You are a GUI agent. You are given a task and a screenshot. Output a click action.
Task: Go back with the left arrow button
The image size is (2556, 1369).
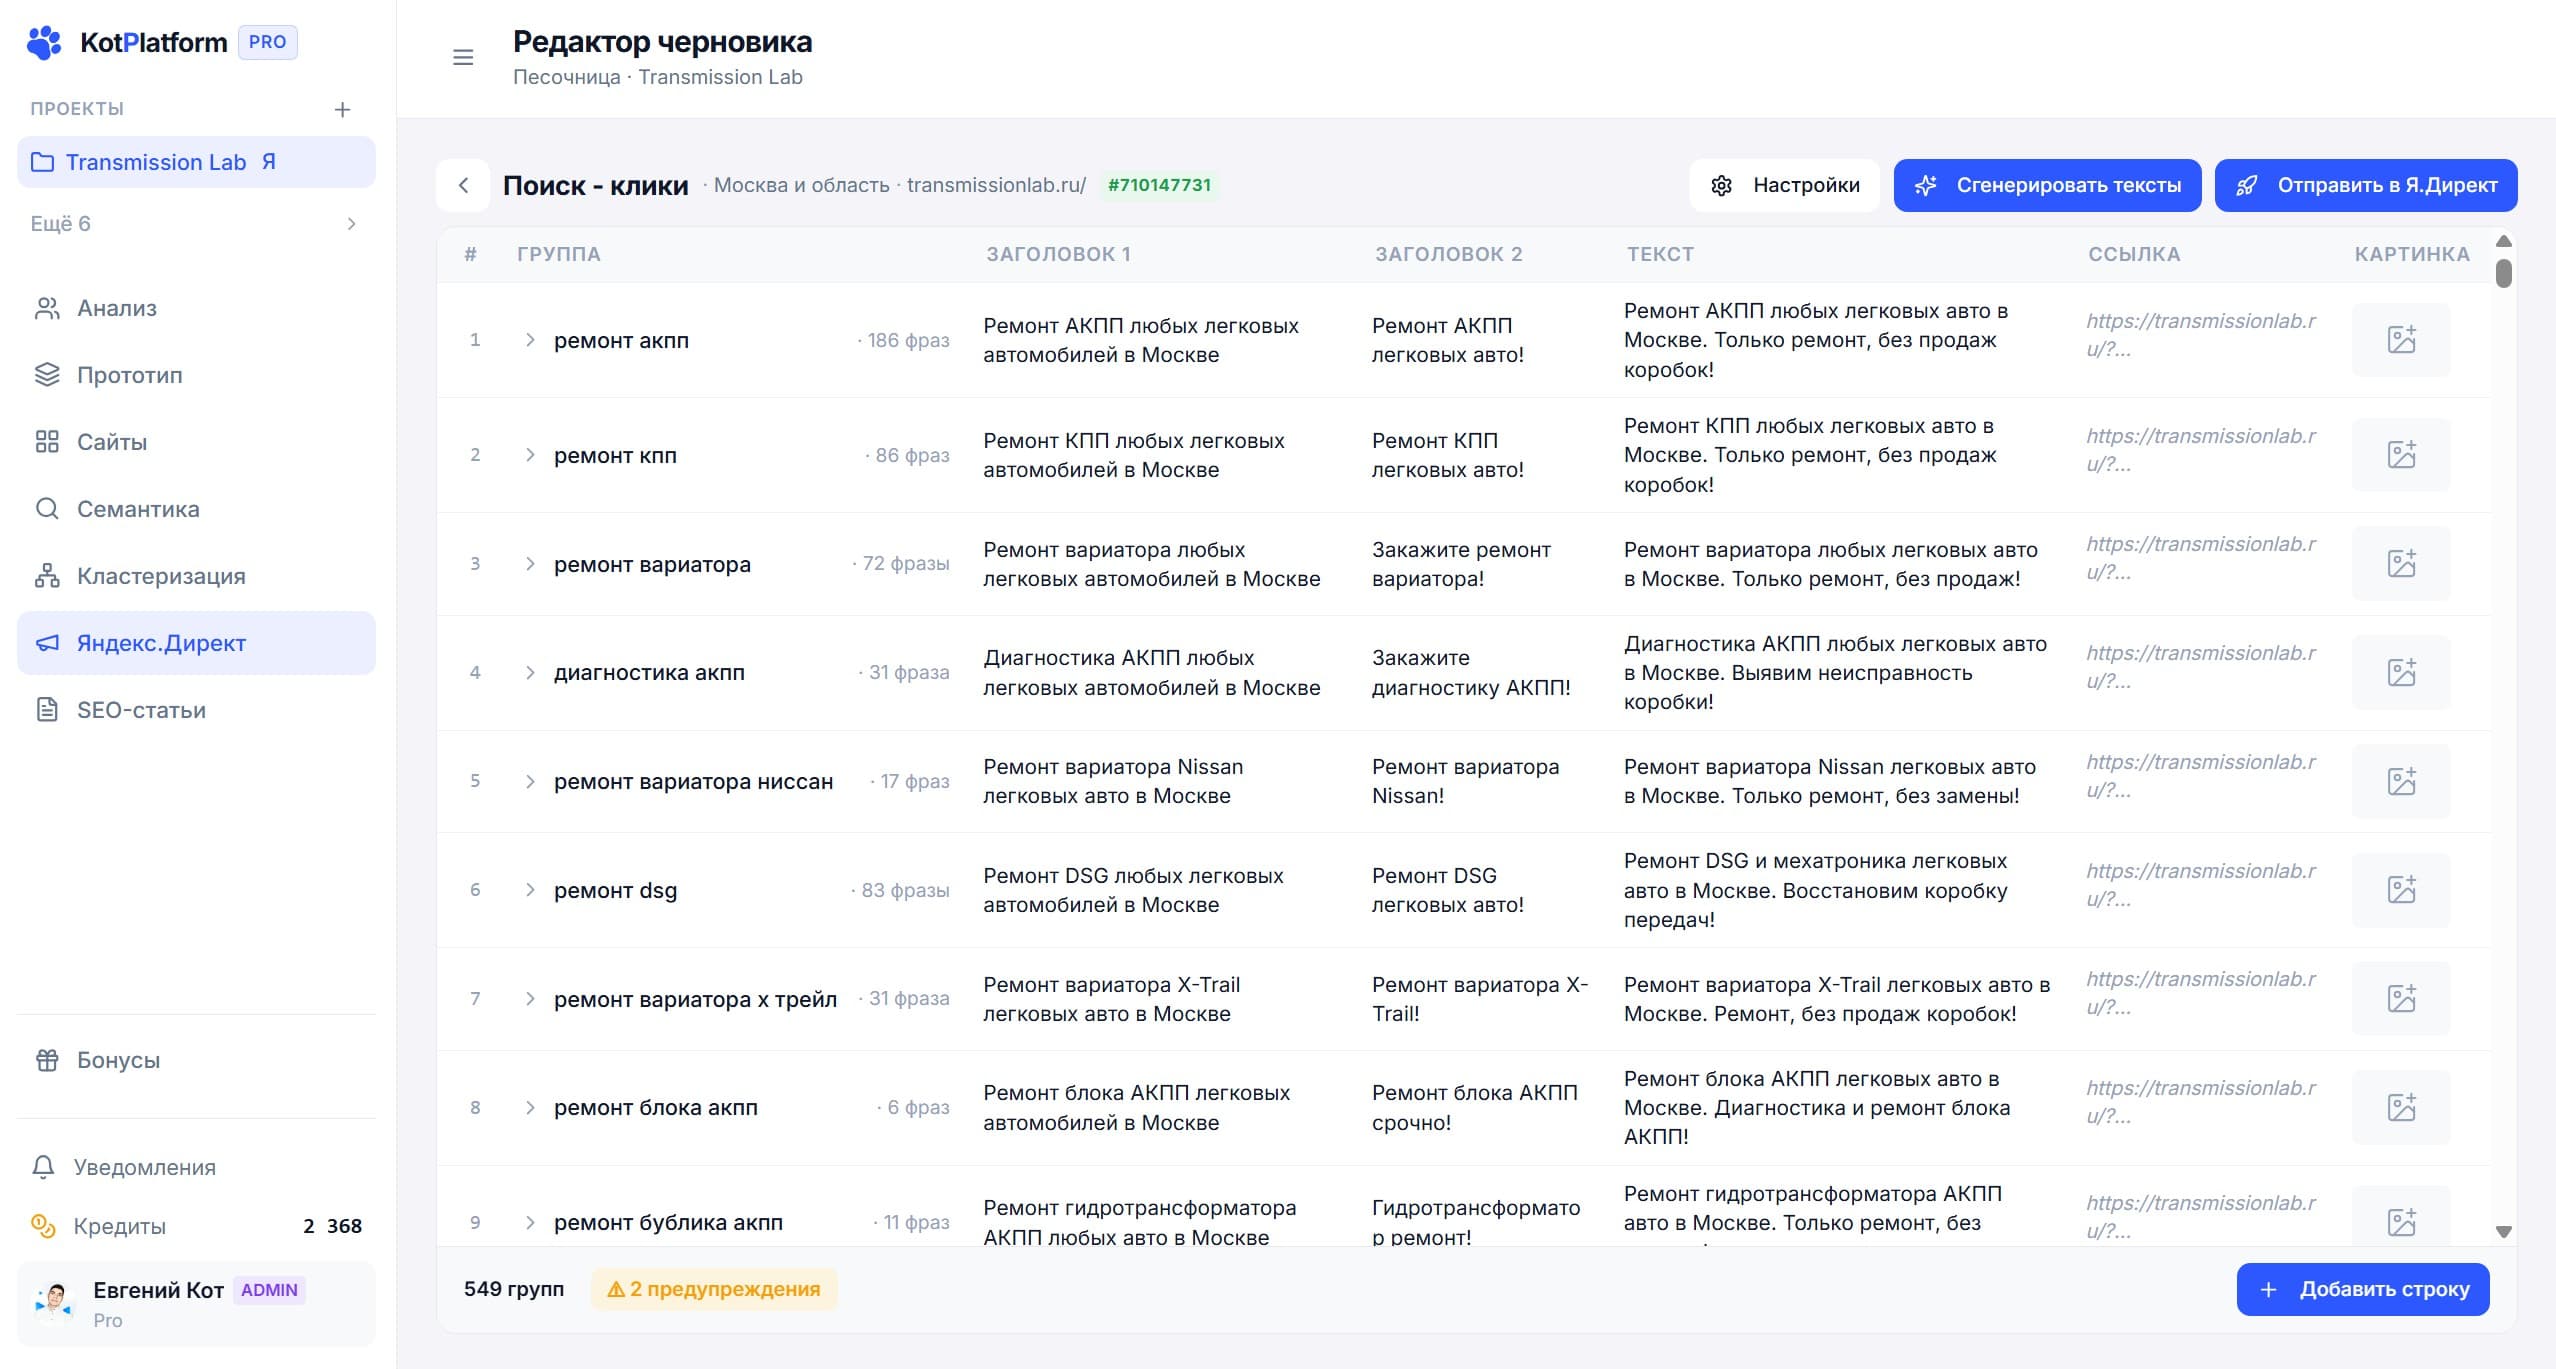[x=463, y=185]
